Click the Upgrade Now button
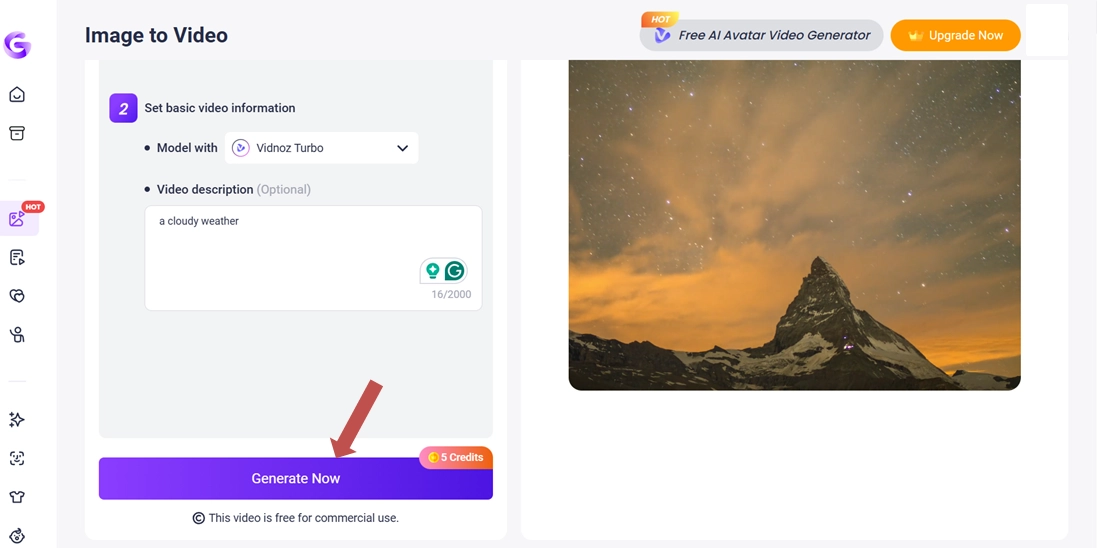This screenshot has width=1097, height=548. point(955,36)
